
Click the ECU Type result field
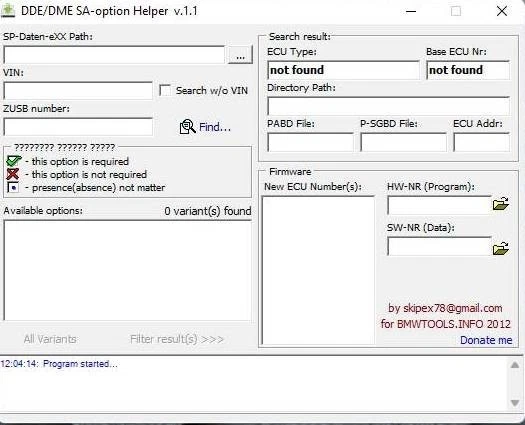click(343, 70)
